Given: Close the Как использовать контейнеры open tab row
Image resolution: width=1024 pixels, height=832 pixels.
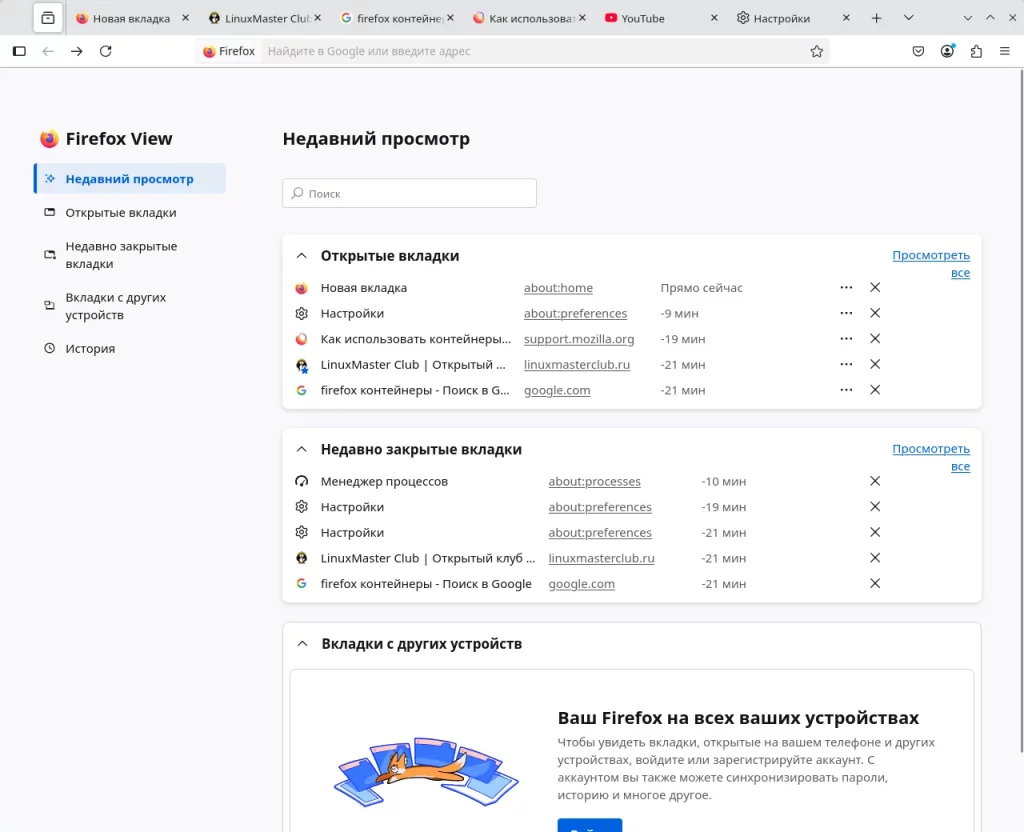Looking at the screenshot, I should point(875,338).
